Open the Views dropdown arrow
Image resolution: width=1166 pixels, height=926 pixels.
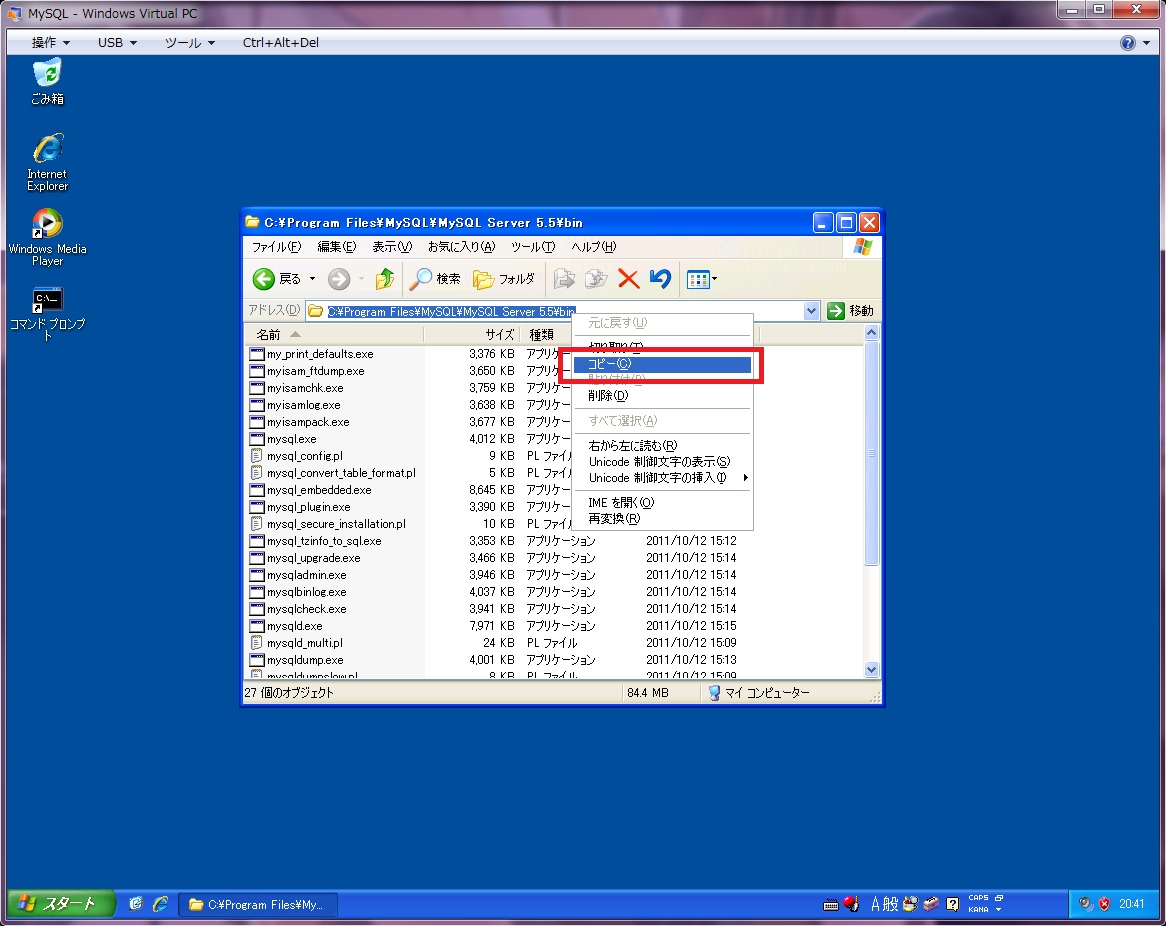pyautogui.click(x=715, y=280)
